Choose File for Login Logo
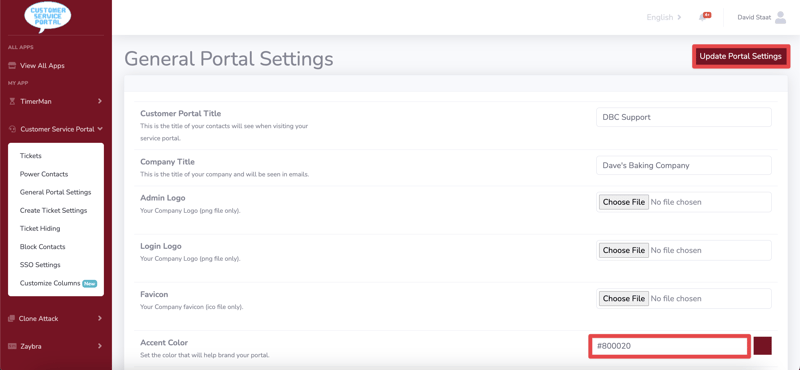800x370 pixels. click(x=623, y=251)
